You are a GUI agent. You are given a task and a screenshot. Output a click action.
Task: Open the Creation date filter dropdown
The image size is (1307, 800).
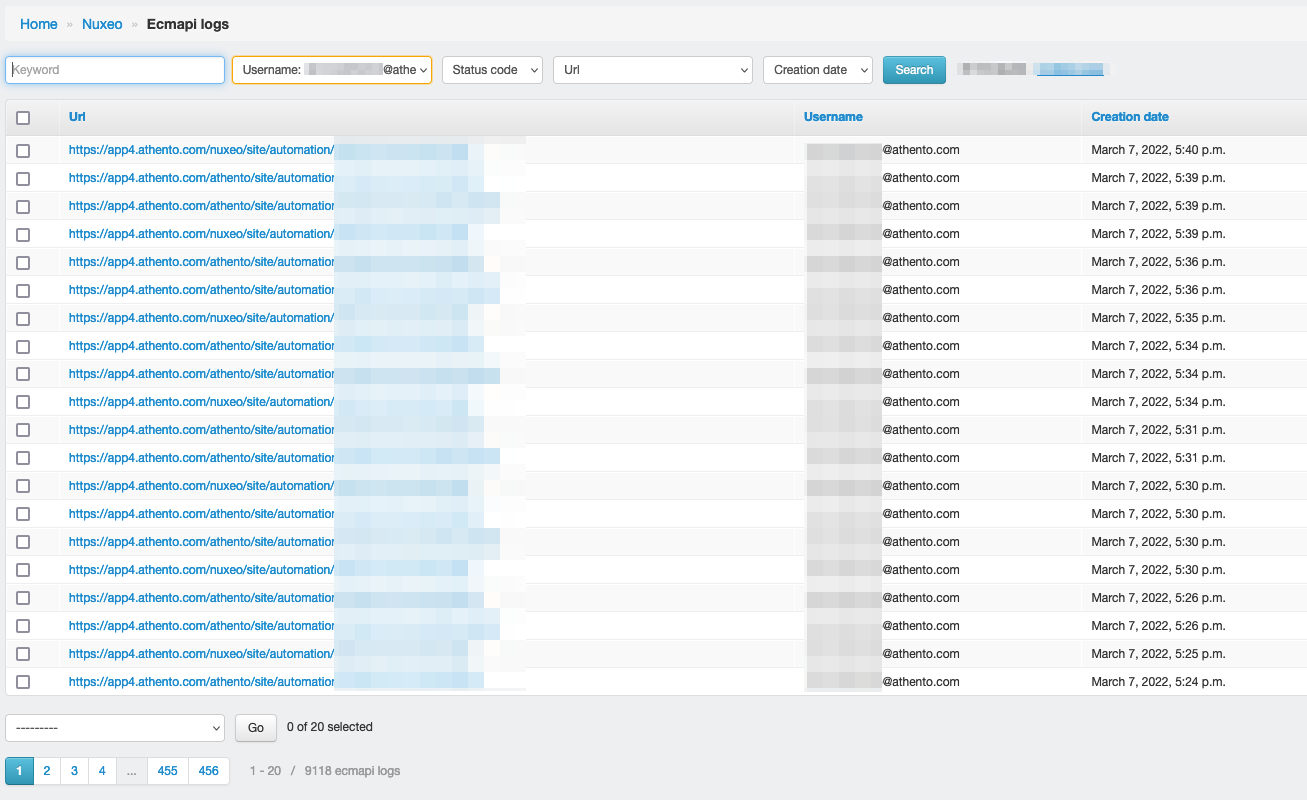817,70
